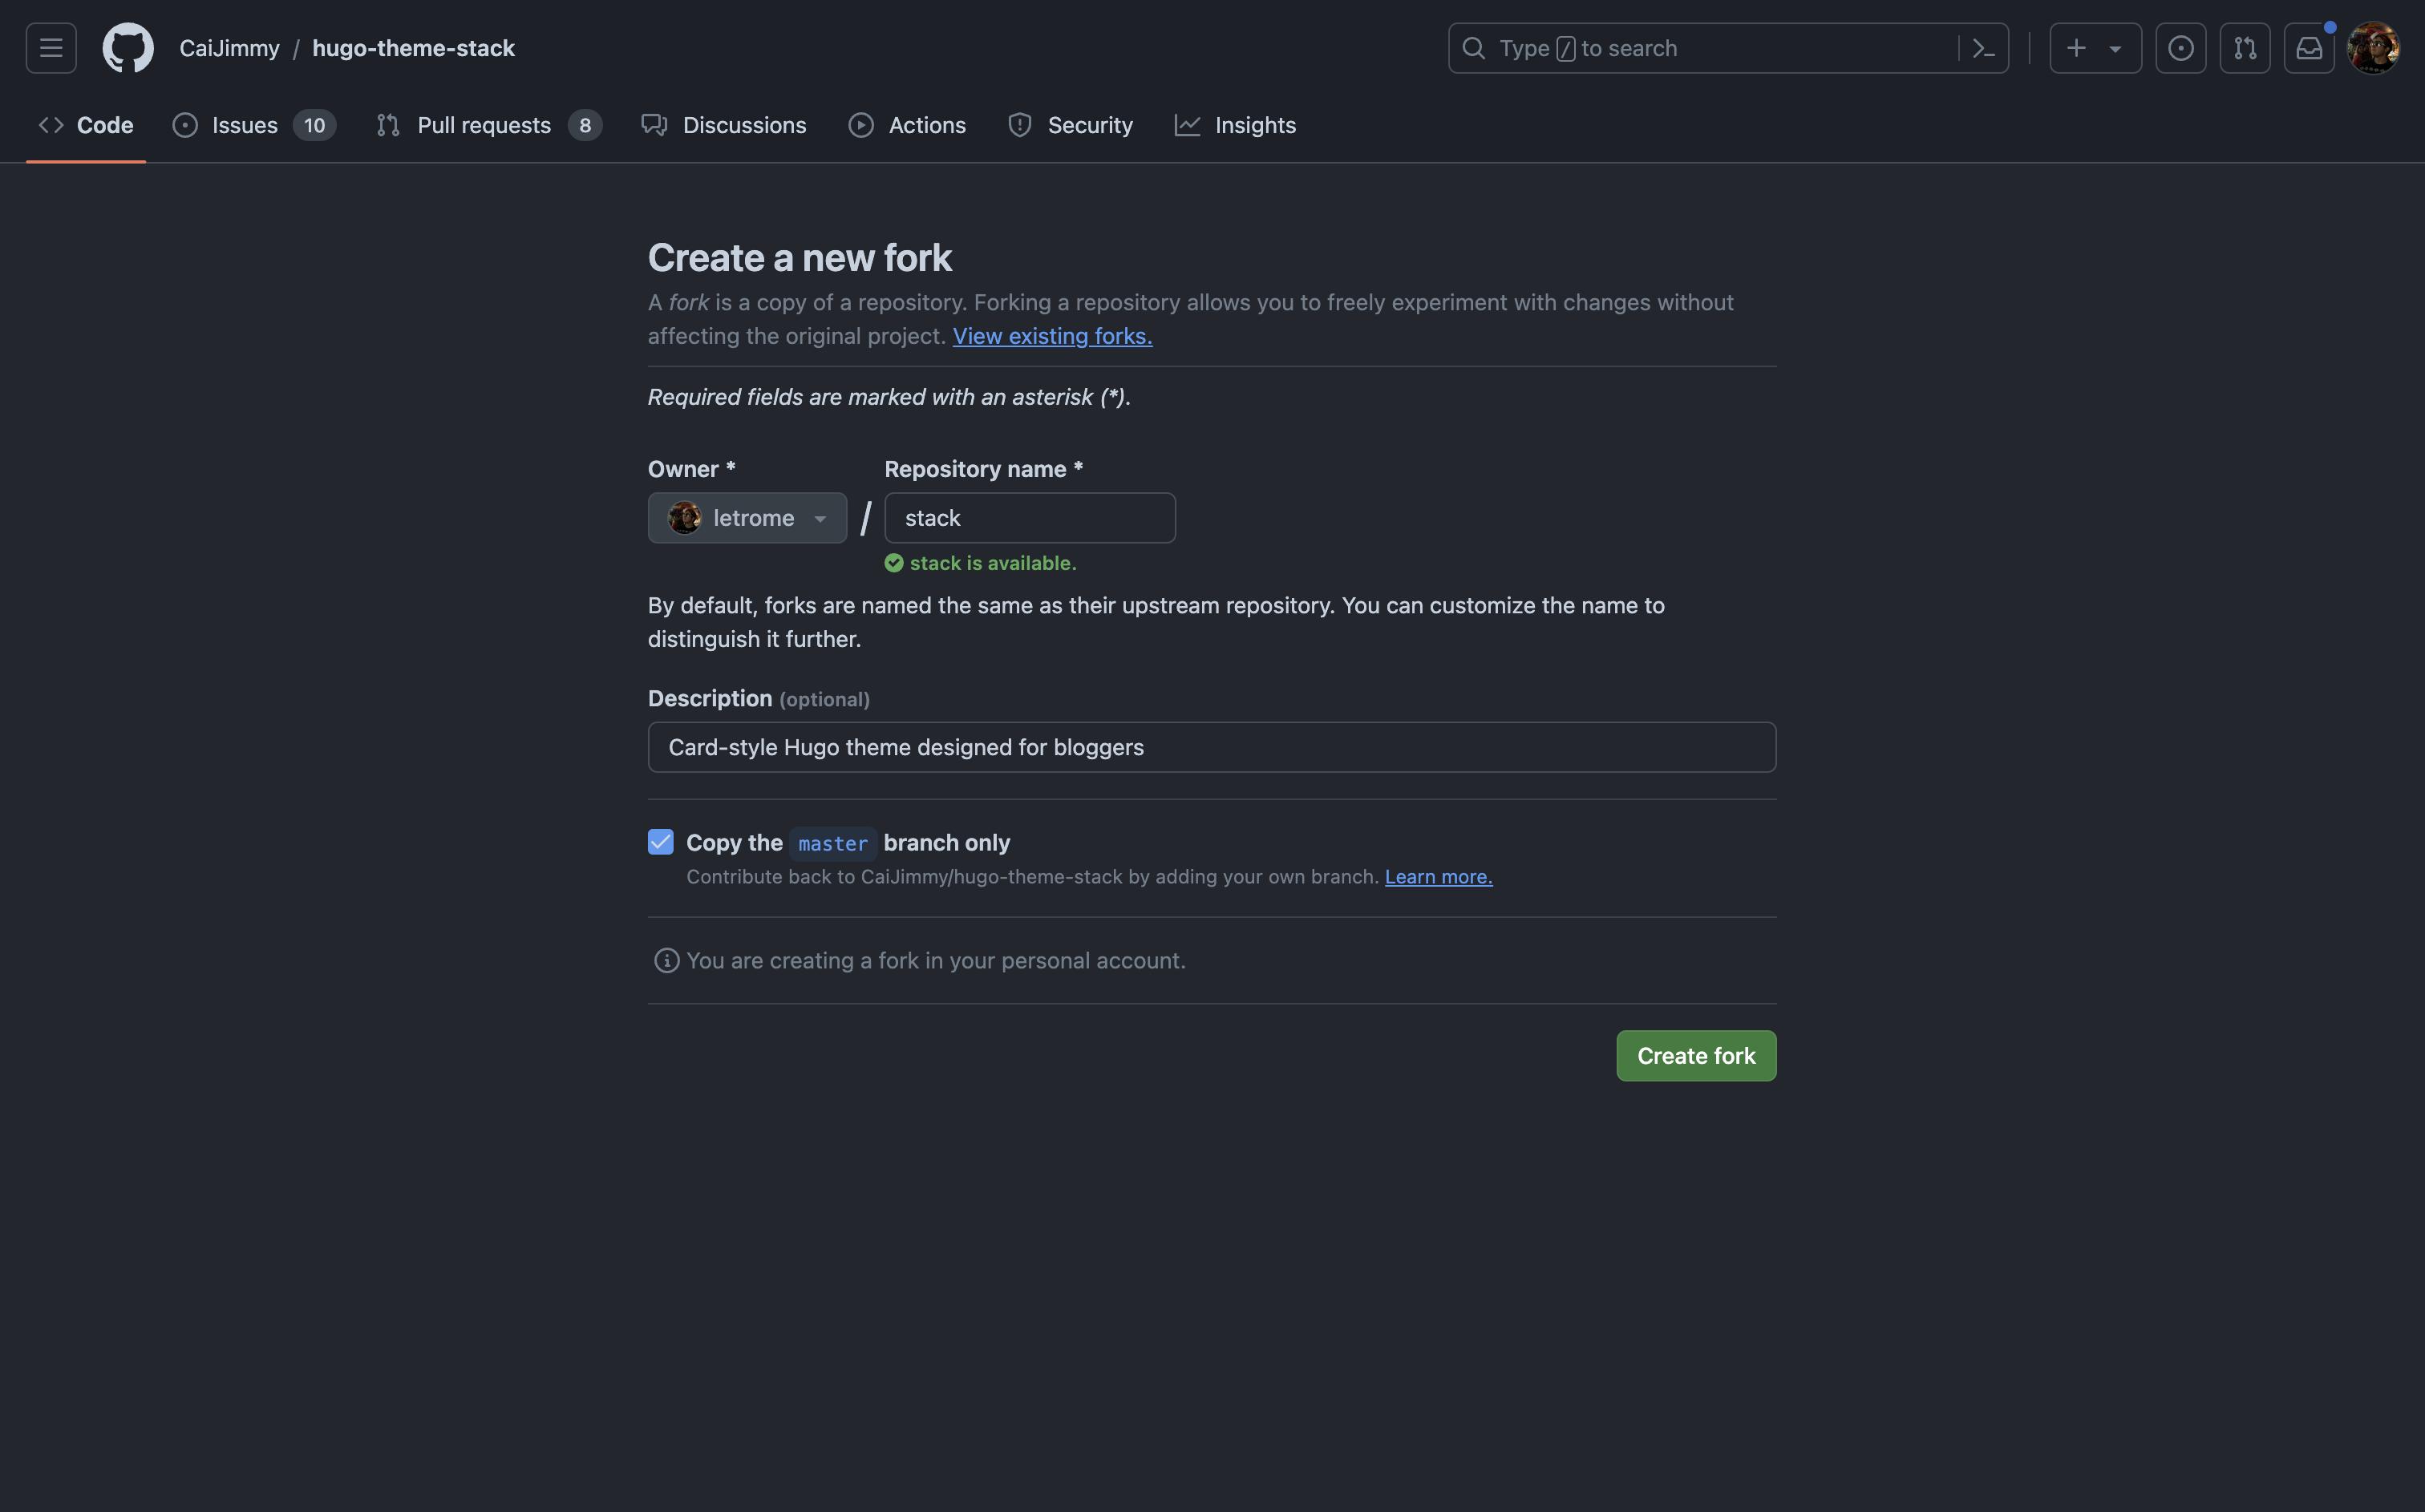Go to the GitHub homepage logo
Image resolution: width=2425 pixels, height=1512 pixels.
pos(128,48)
